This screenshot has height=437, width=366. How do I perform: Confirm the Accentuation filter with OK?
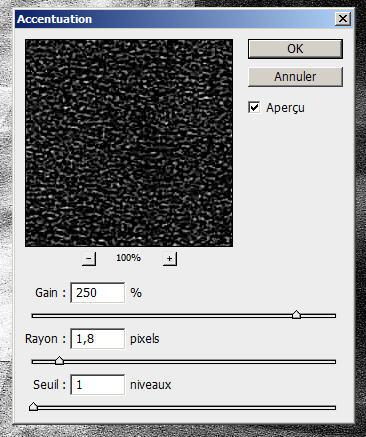(x=295, y=49)
